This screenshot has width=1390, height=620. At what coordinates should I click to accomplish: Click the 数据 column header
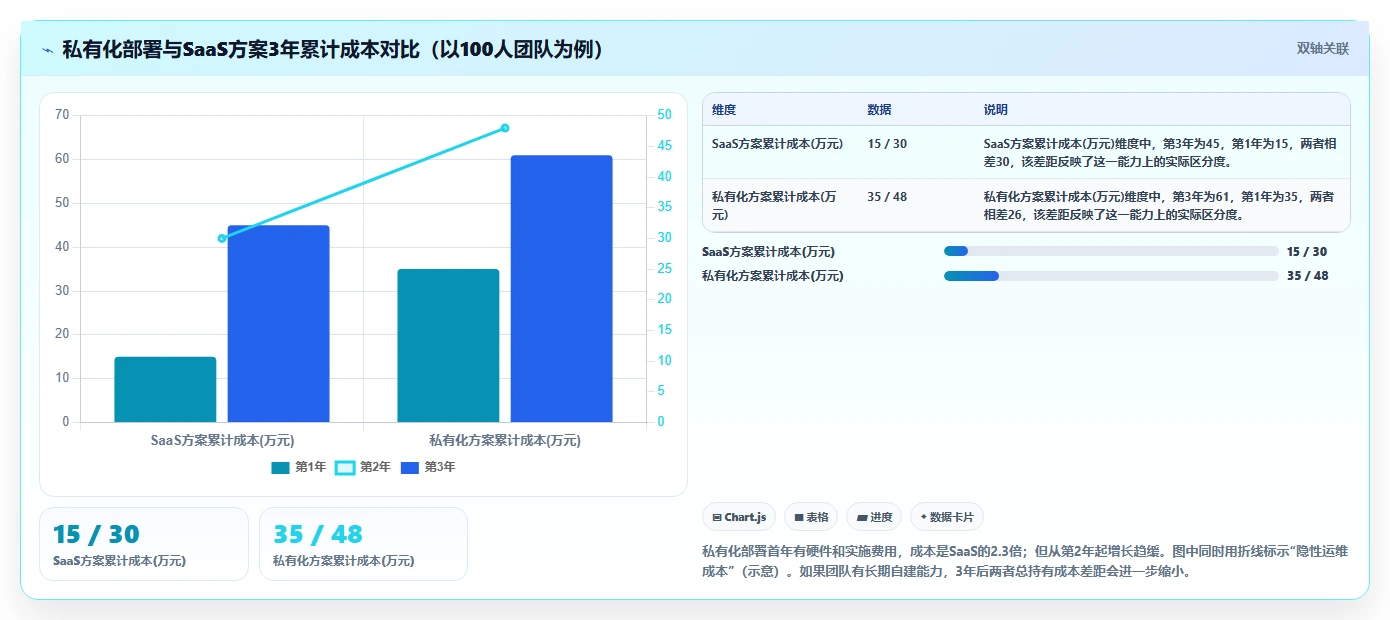[880, 109]
